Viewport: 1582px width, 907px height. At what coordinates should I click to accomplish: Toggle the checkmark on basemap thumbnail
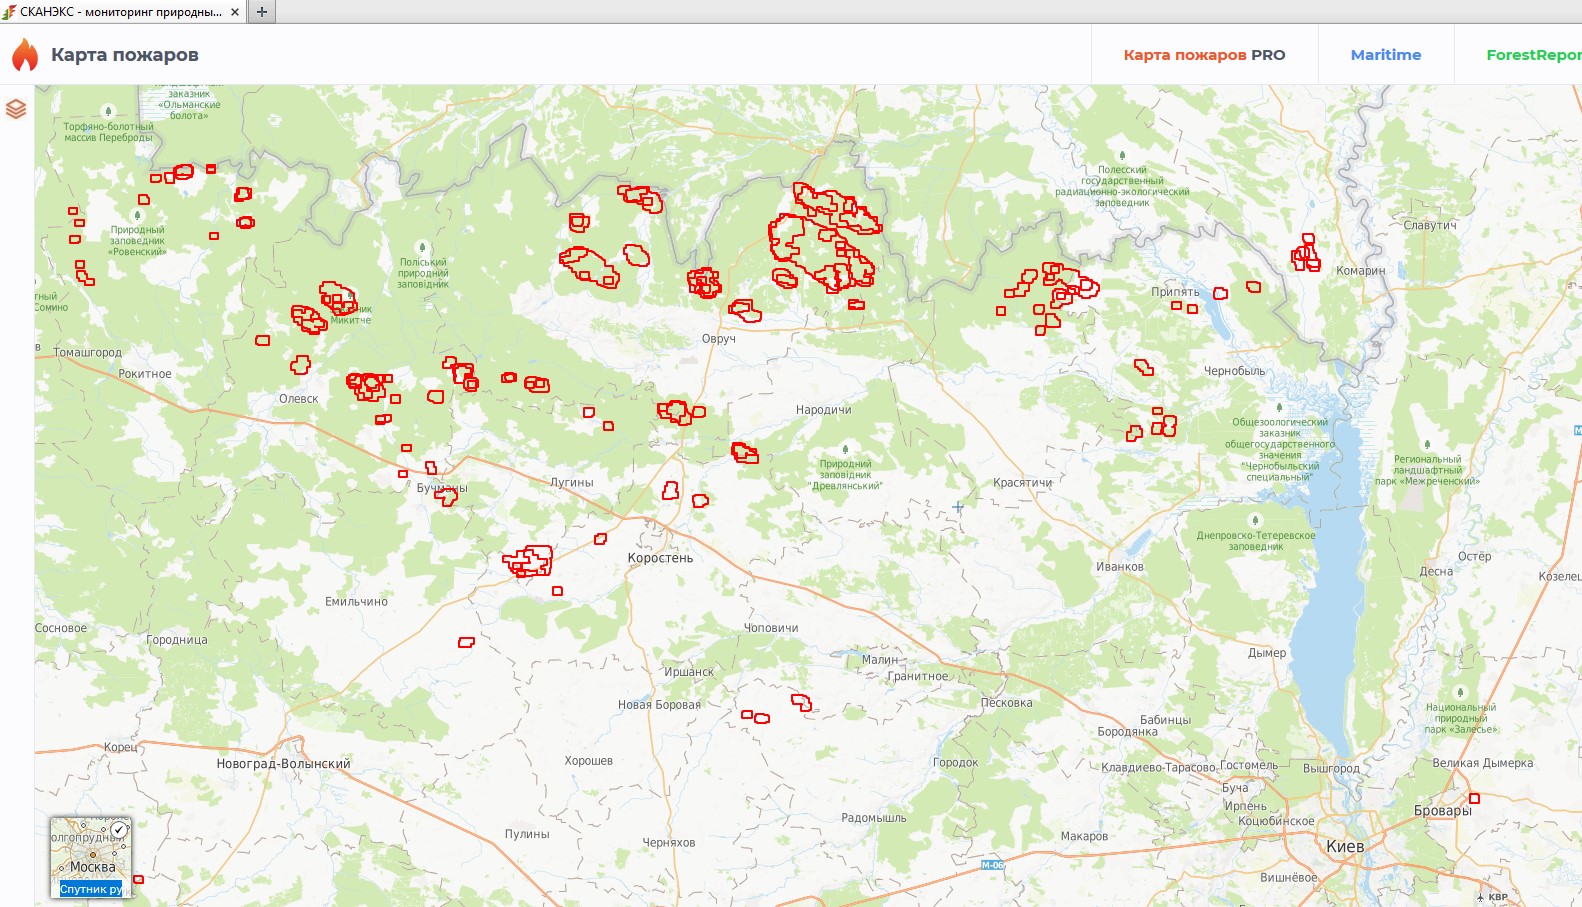coord(120,829)
